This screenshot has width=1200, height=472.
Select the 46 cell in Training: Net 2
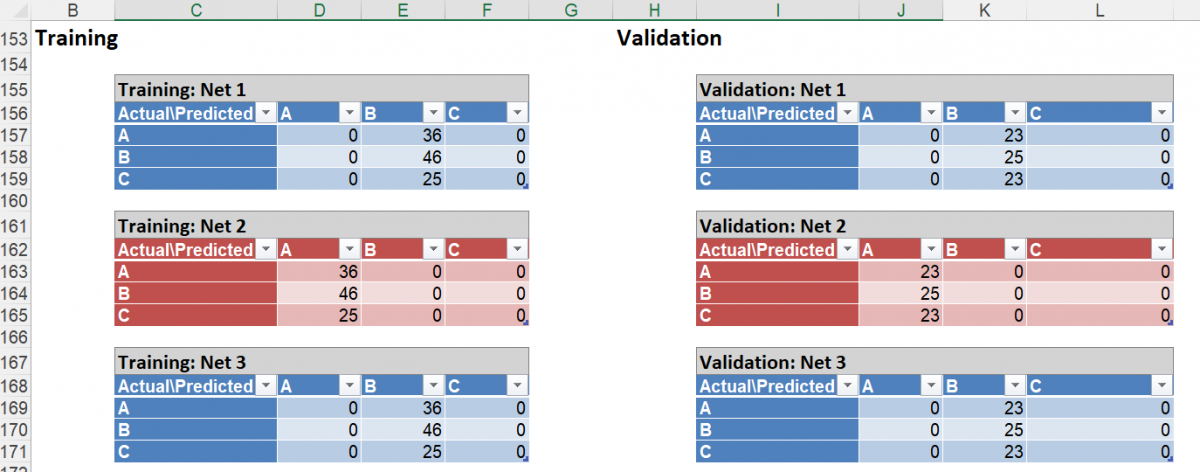pos(318,295)
